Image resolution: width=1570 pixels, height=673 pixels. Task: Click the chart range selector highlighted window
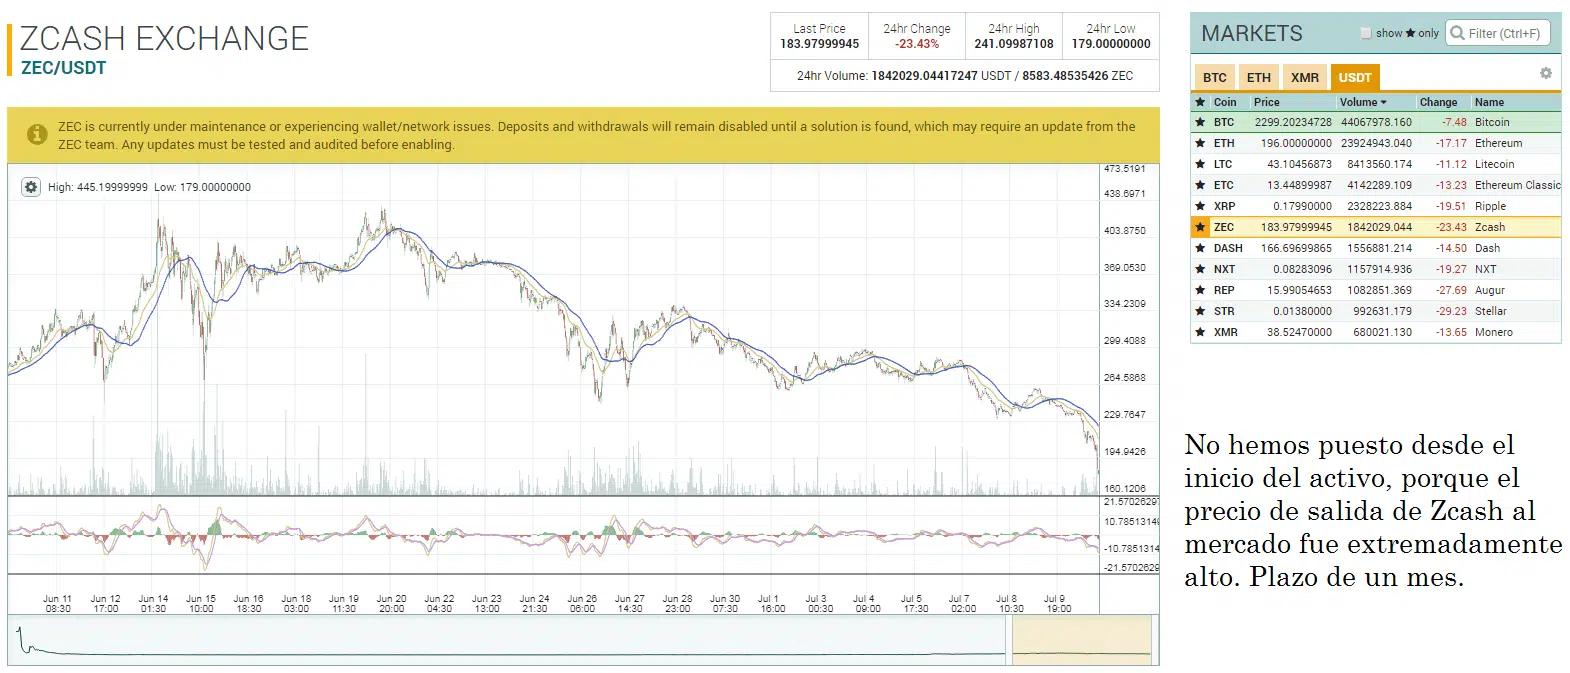1081,640
